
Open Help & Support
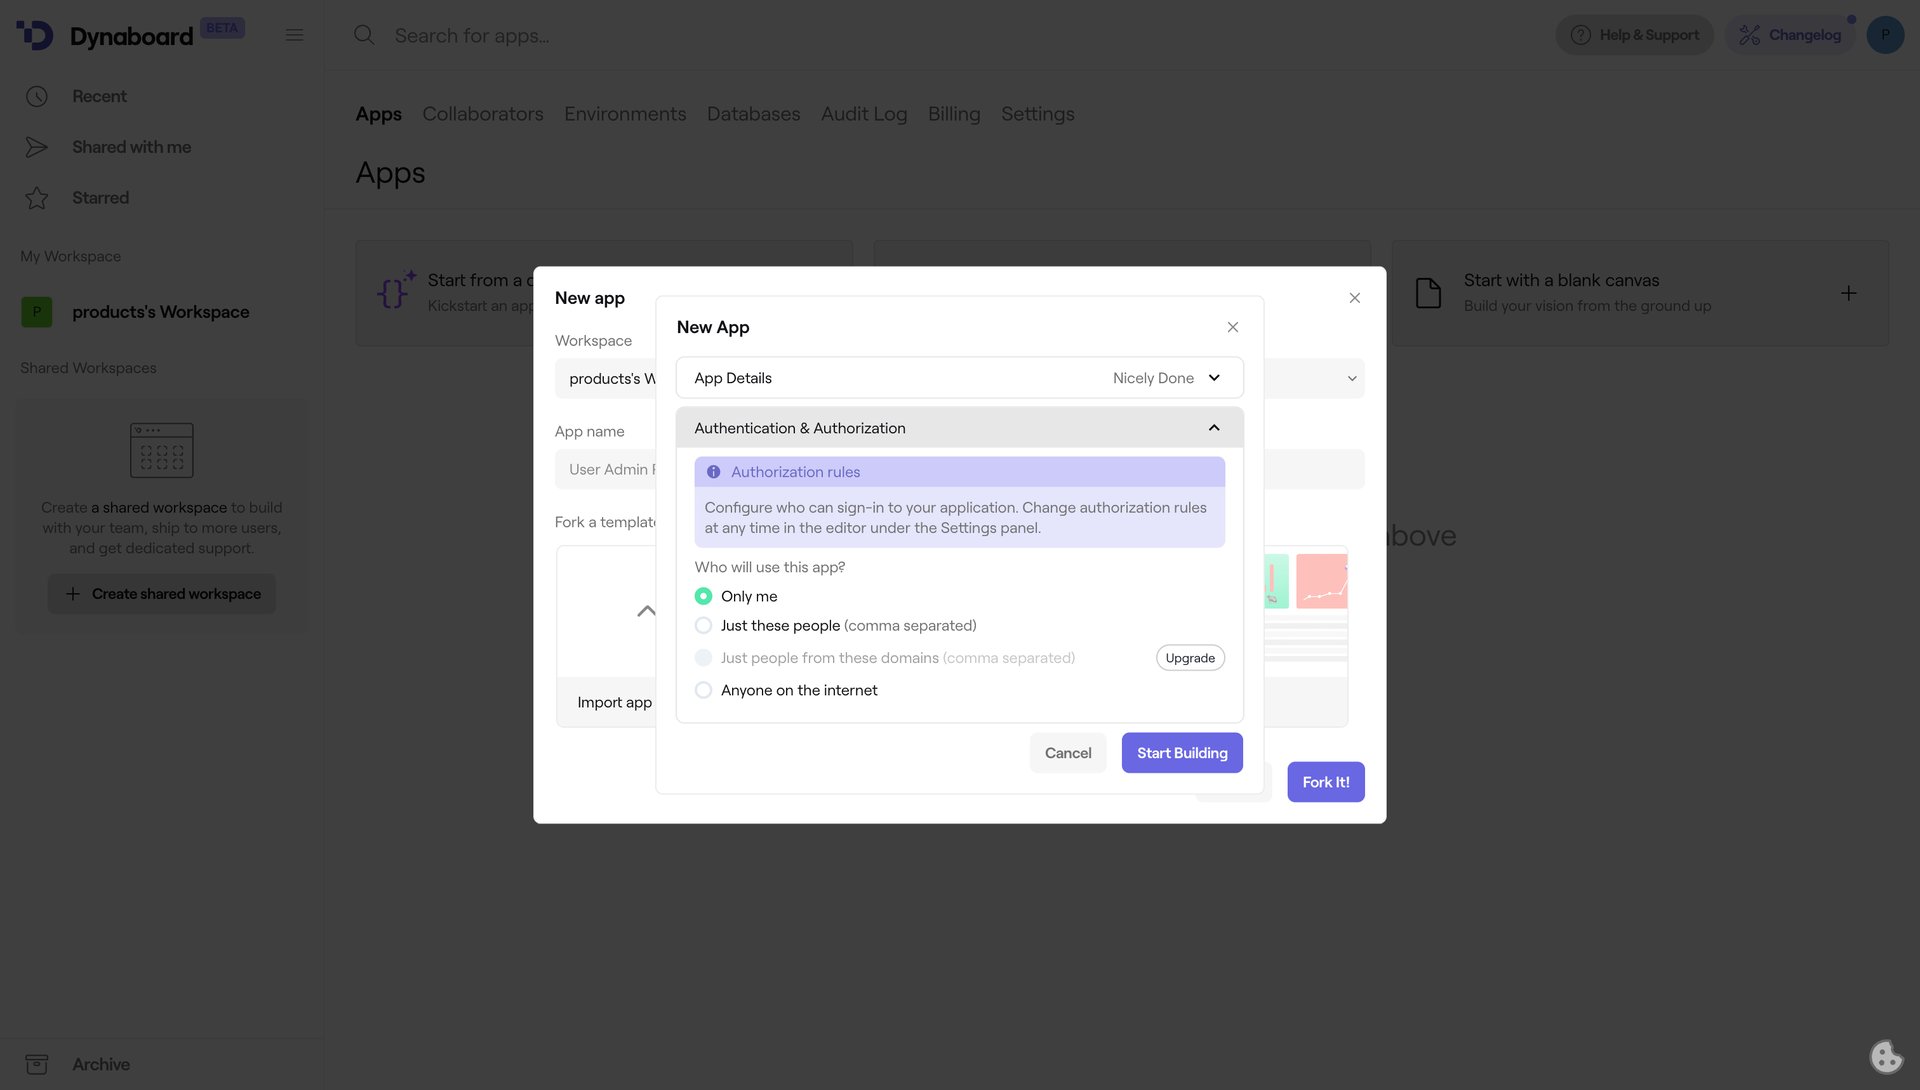click(1634, 34)
